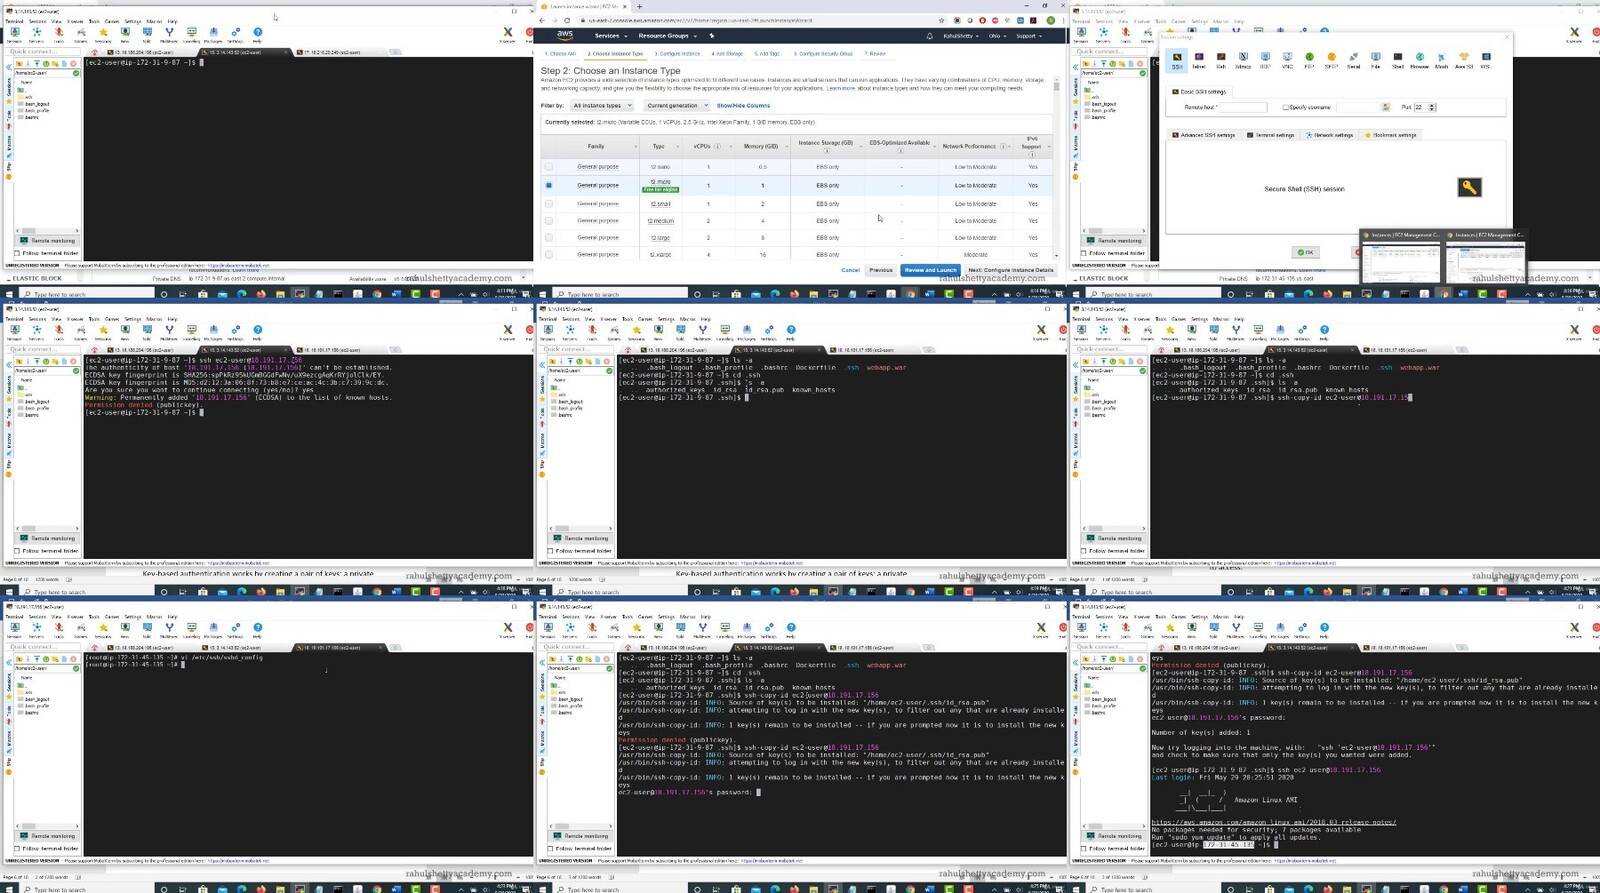The image size is (1600, 893).
Task: Select SFTP session type in session settings
Action: point(1331,59)
